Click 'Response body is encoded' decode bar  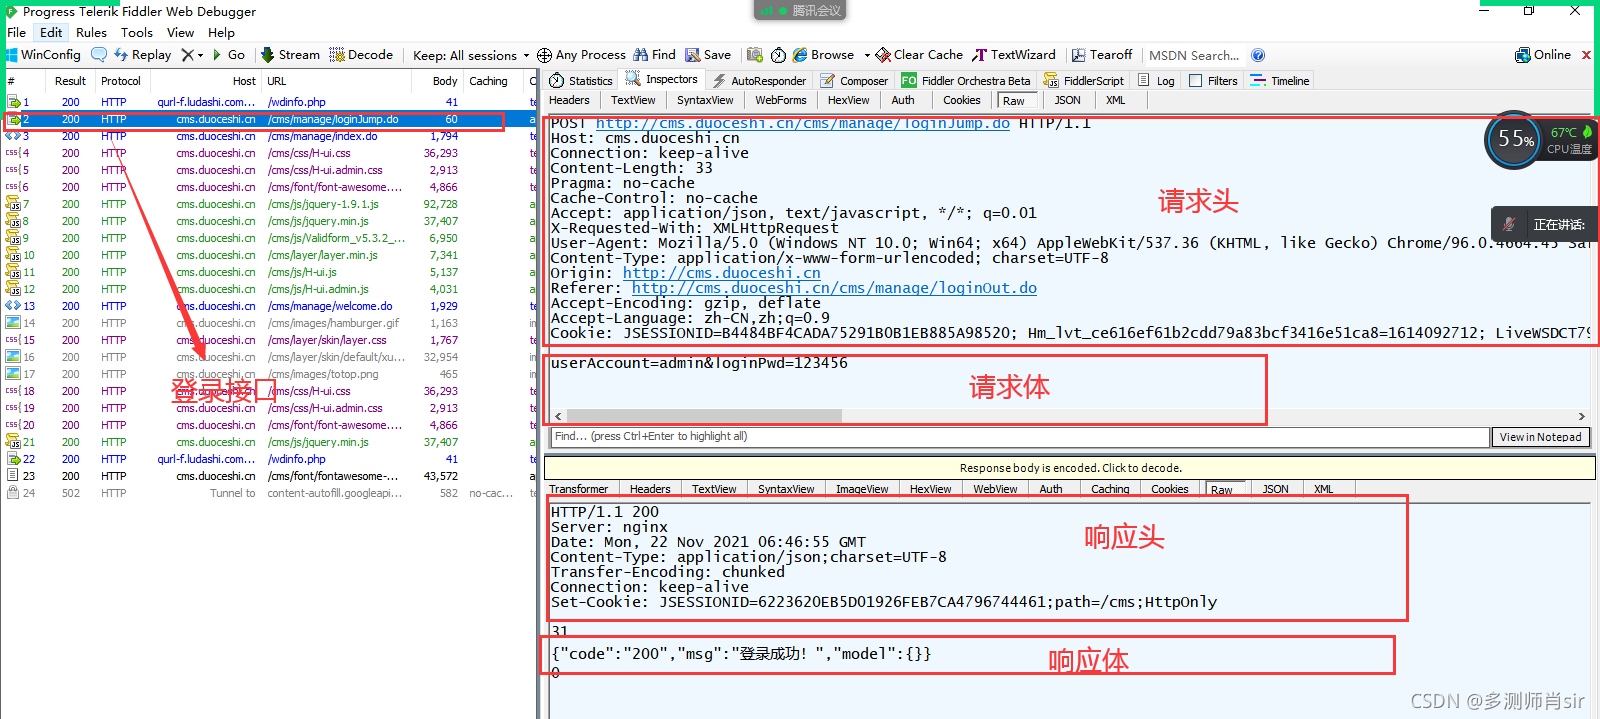pyautogui.click(x=1070, y=468)
